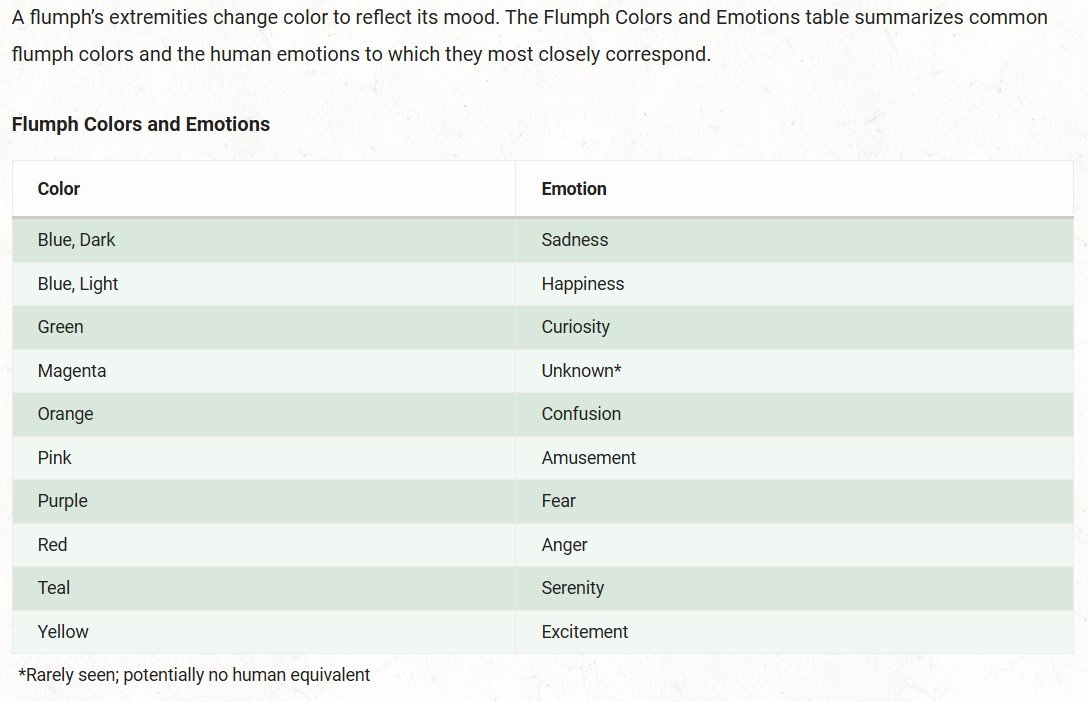
Task: Select the Orange color cell
Action: click(x=264, y=414)
